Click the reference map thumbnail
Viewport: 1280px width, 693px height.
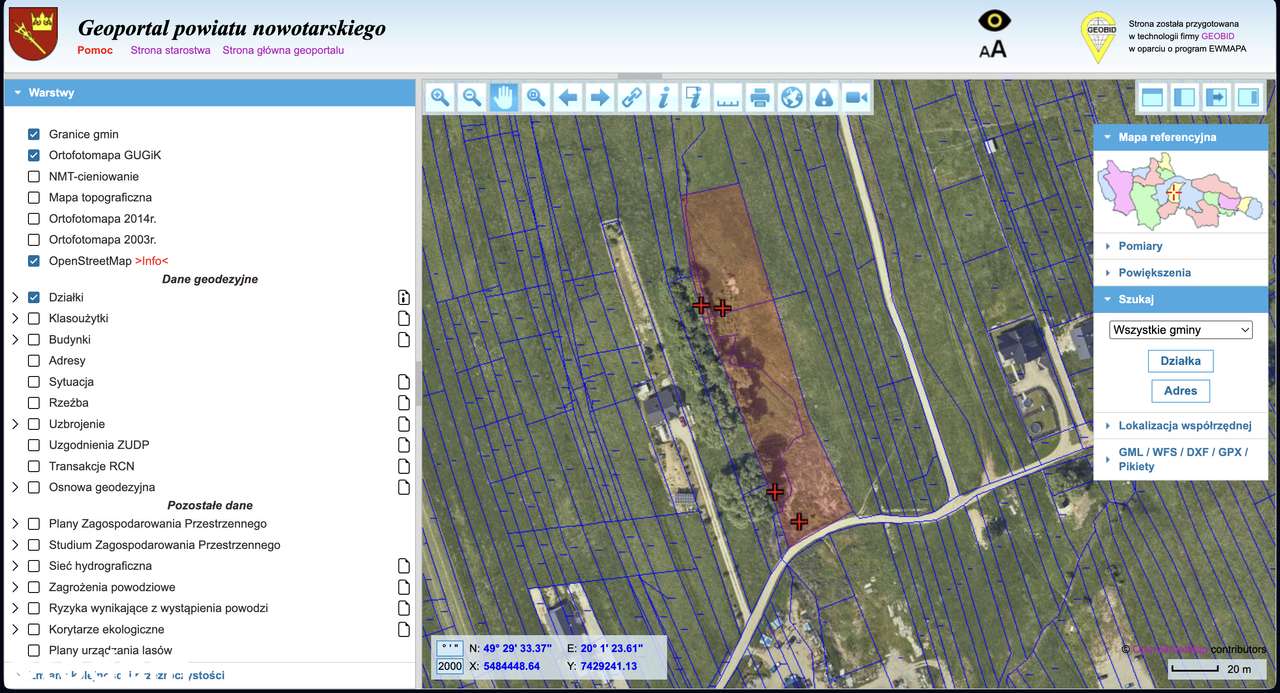[1180, 191]
